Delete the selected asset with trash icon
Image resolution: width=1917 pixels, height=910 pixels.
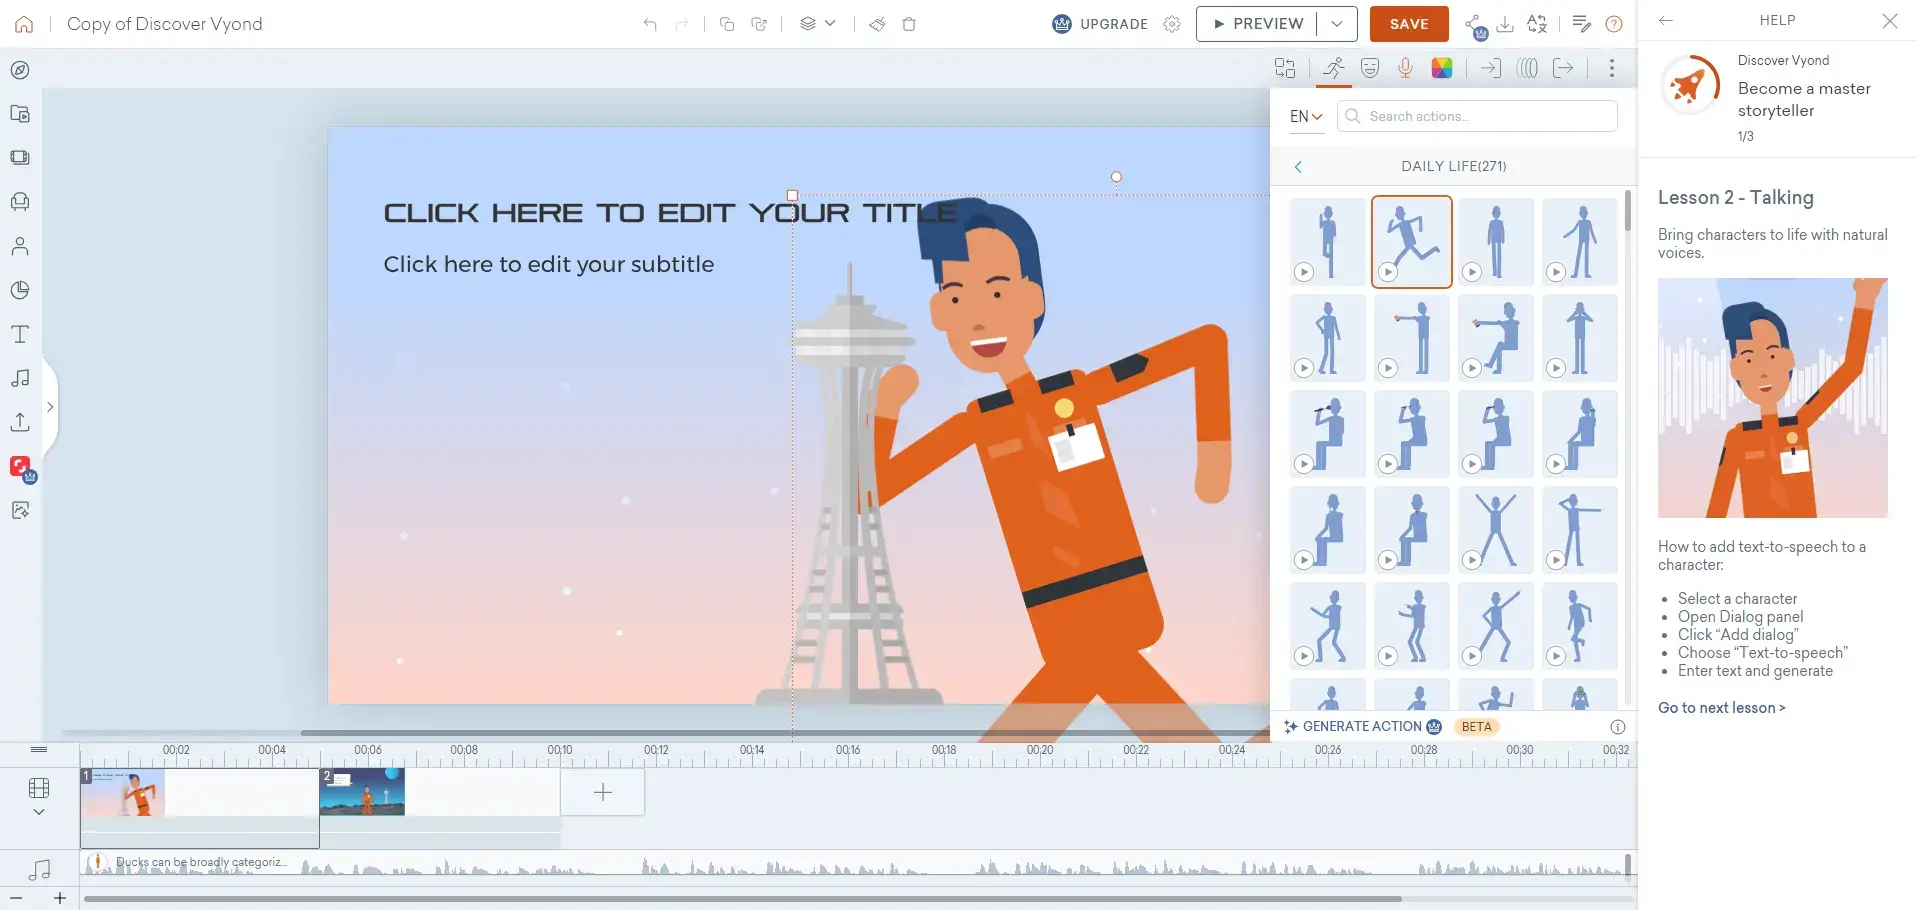click(x=909, y=24)
